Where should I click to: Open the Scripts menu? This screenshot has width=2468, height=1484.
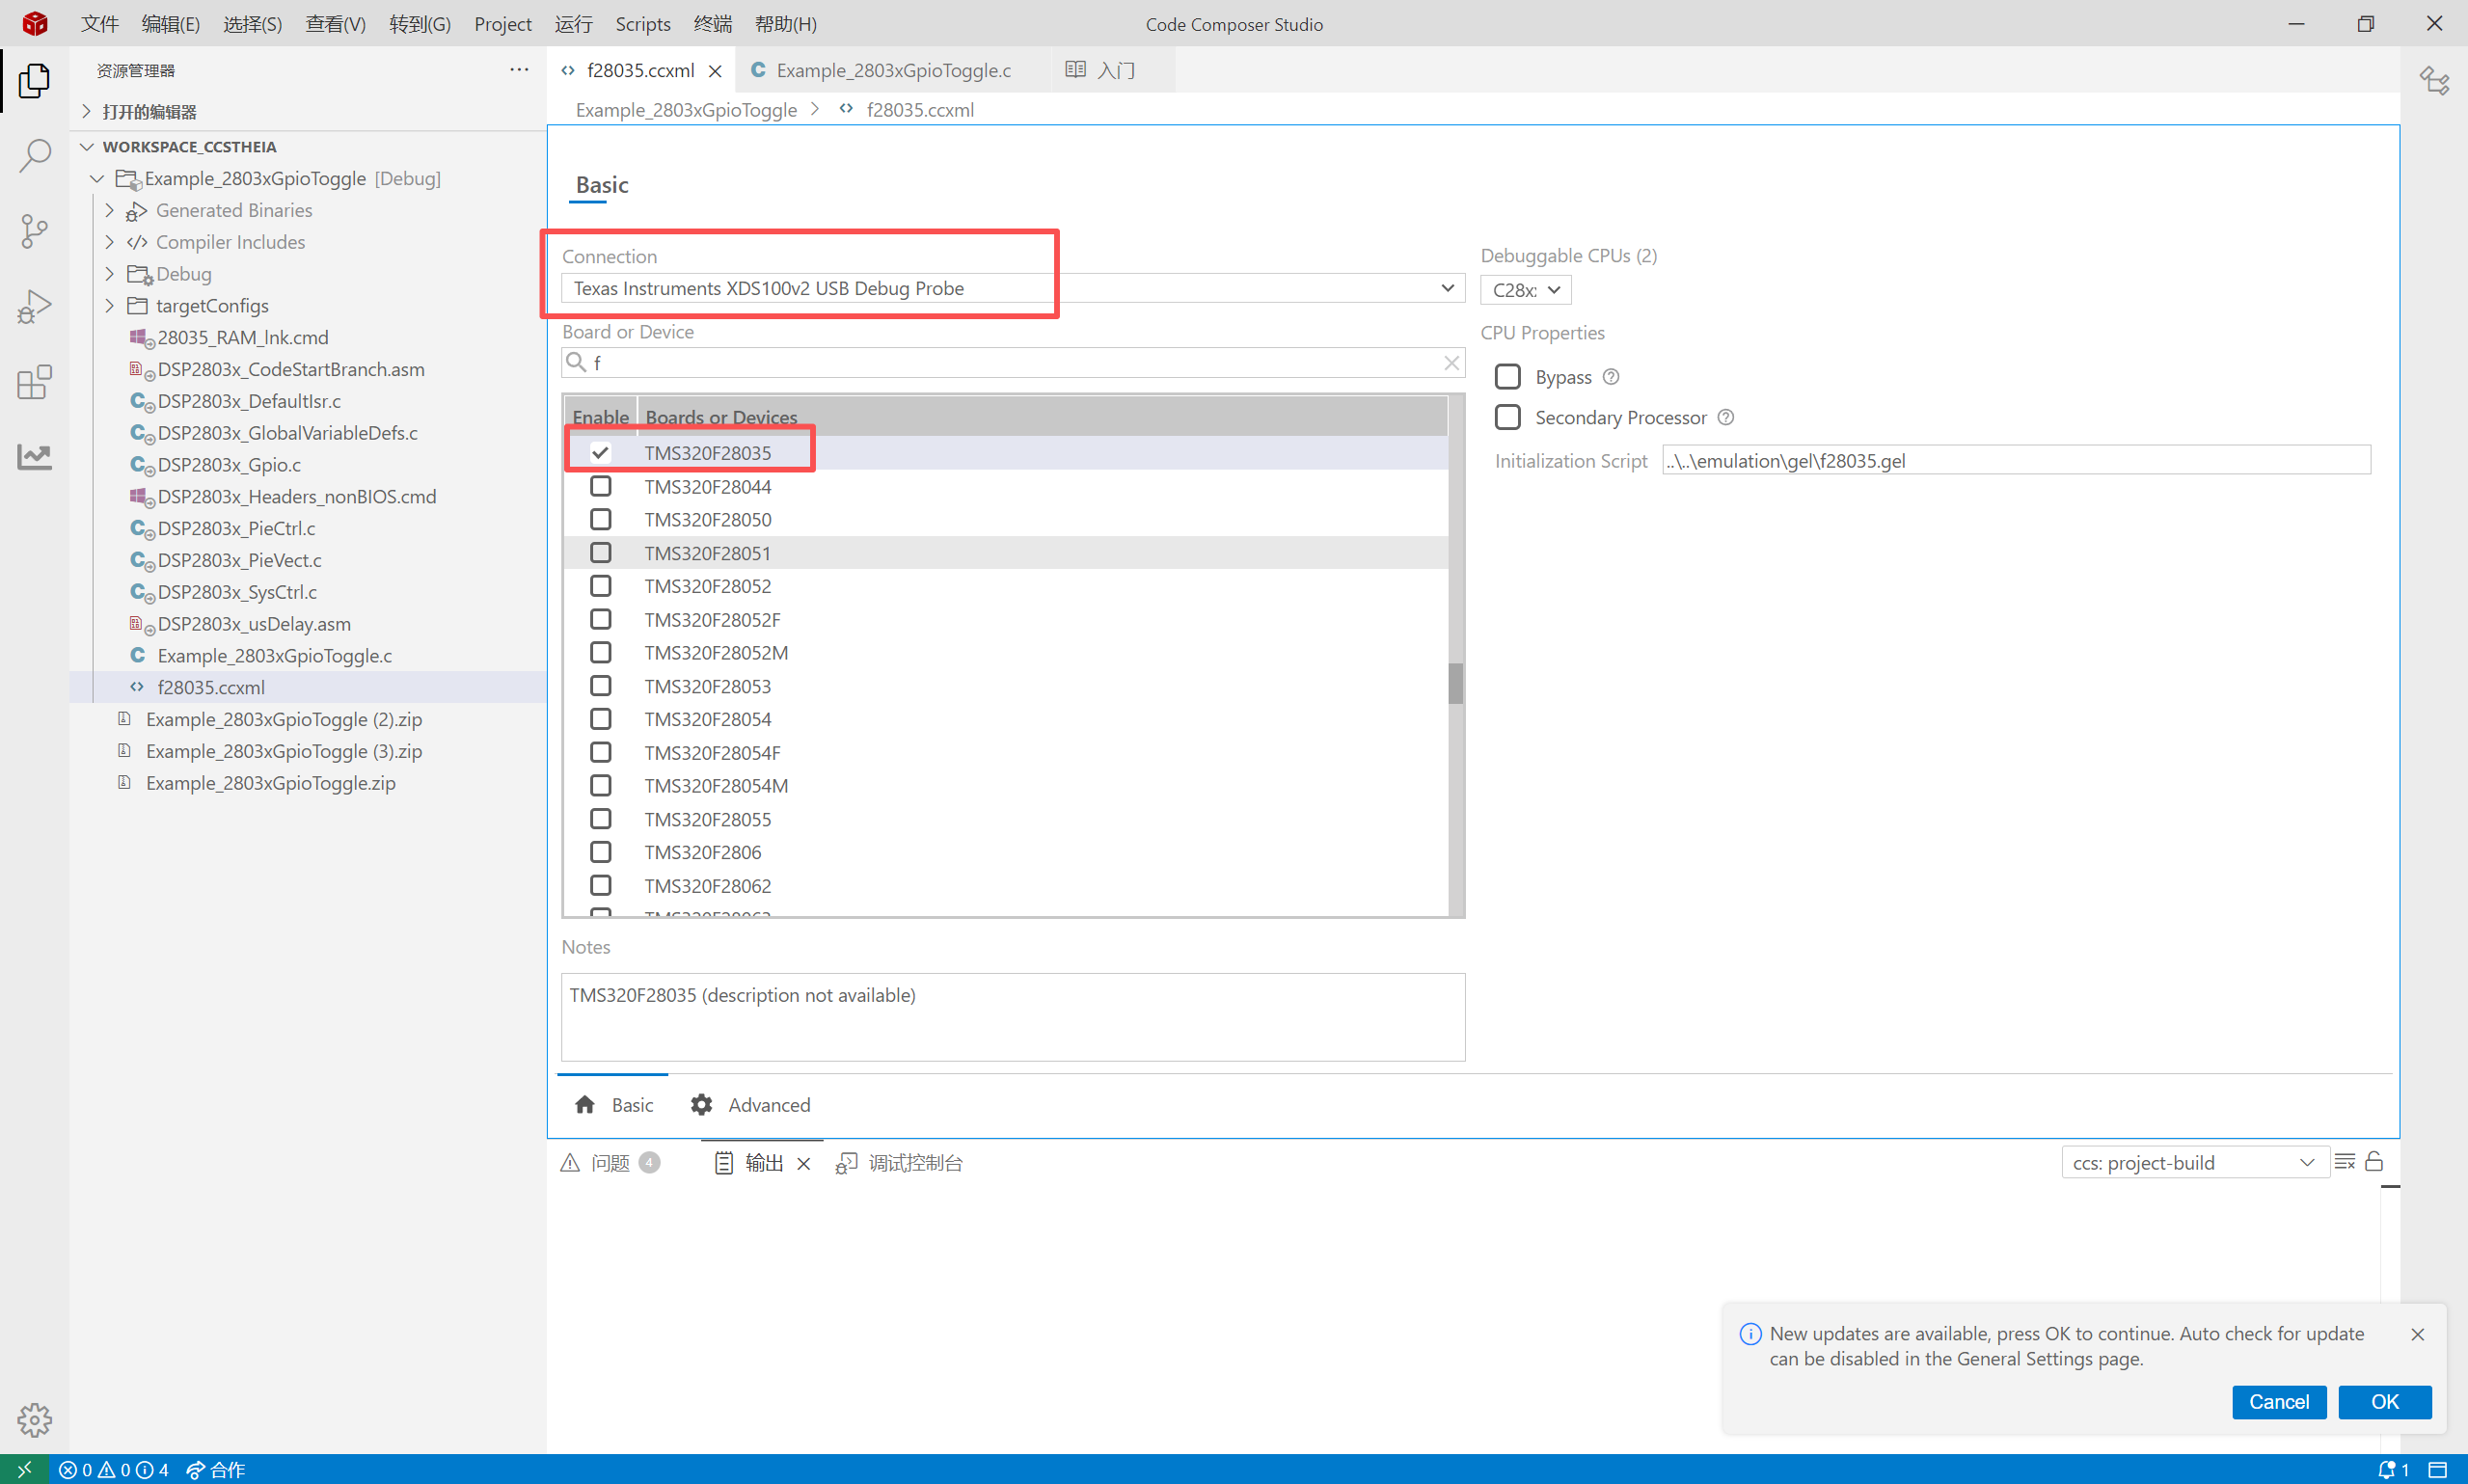642,24
